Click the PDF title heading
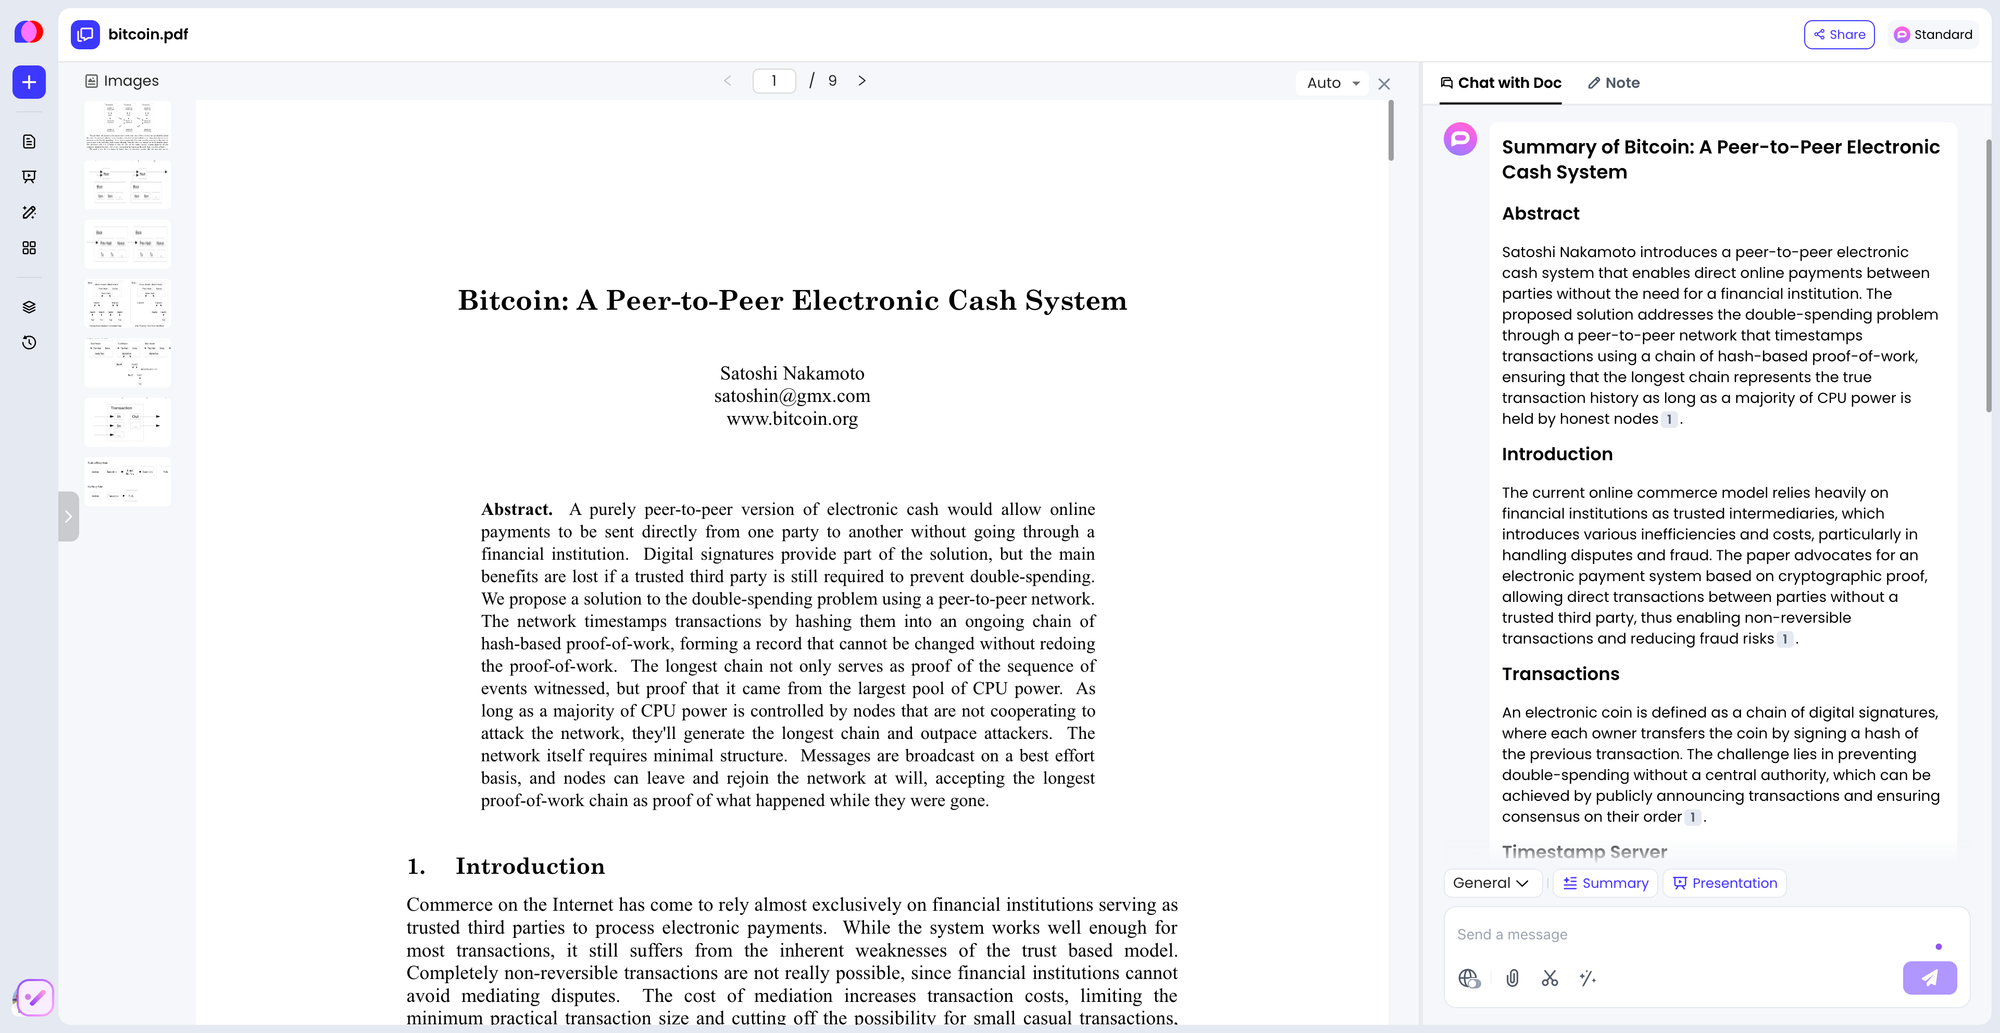 coord(792,301)
